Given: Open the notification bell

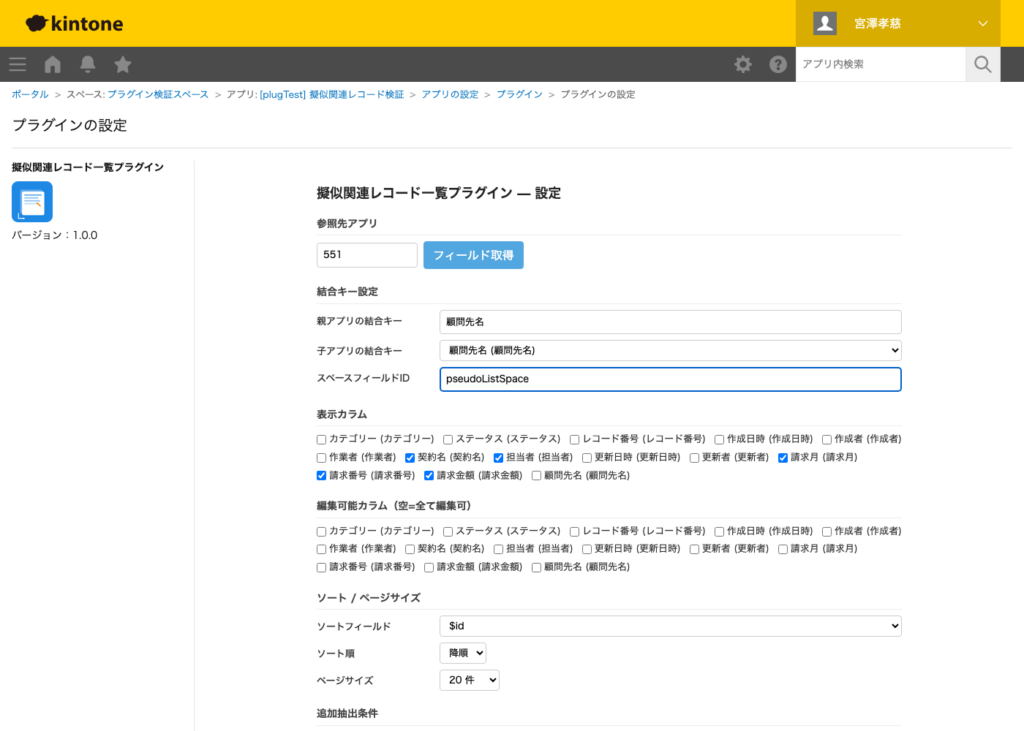Looking at the screenshot, I should click(x=87, y=63).
